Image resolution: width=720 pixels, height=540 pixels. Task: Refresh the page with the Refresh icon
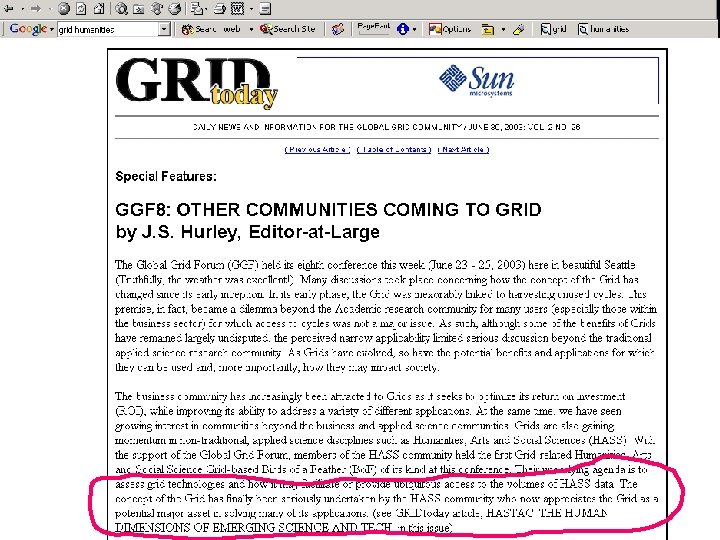[81, 8]
